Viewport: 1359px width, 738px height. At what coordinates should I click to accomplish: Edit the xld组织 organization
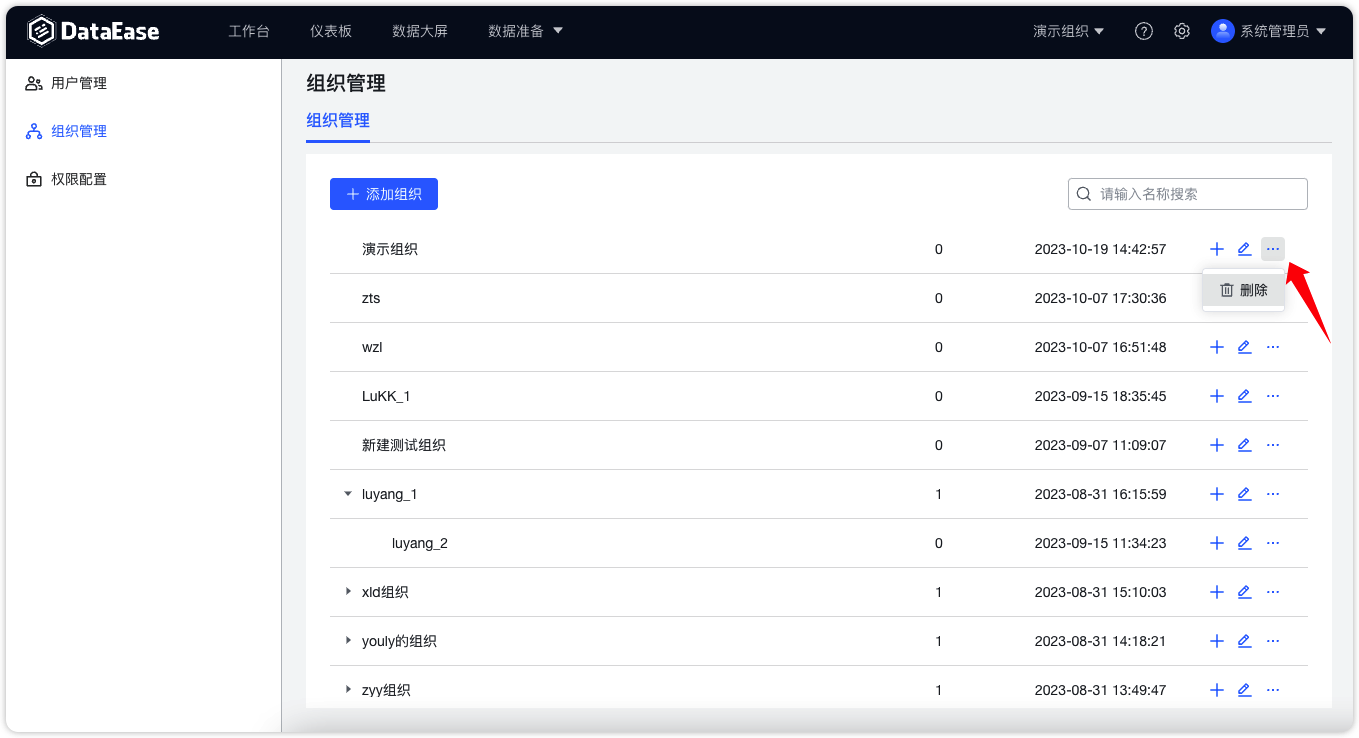tap(1244, 592)
